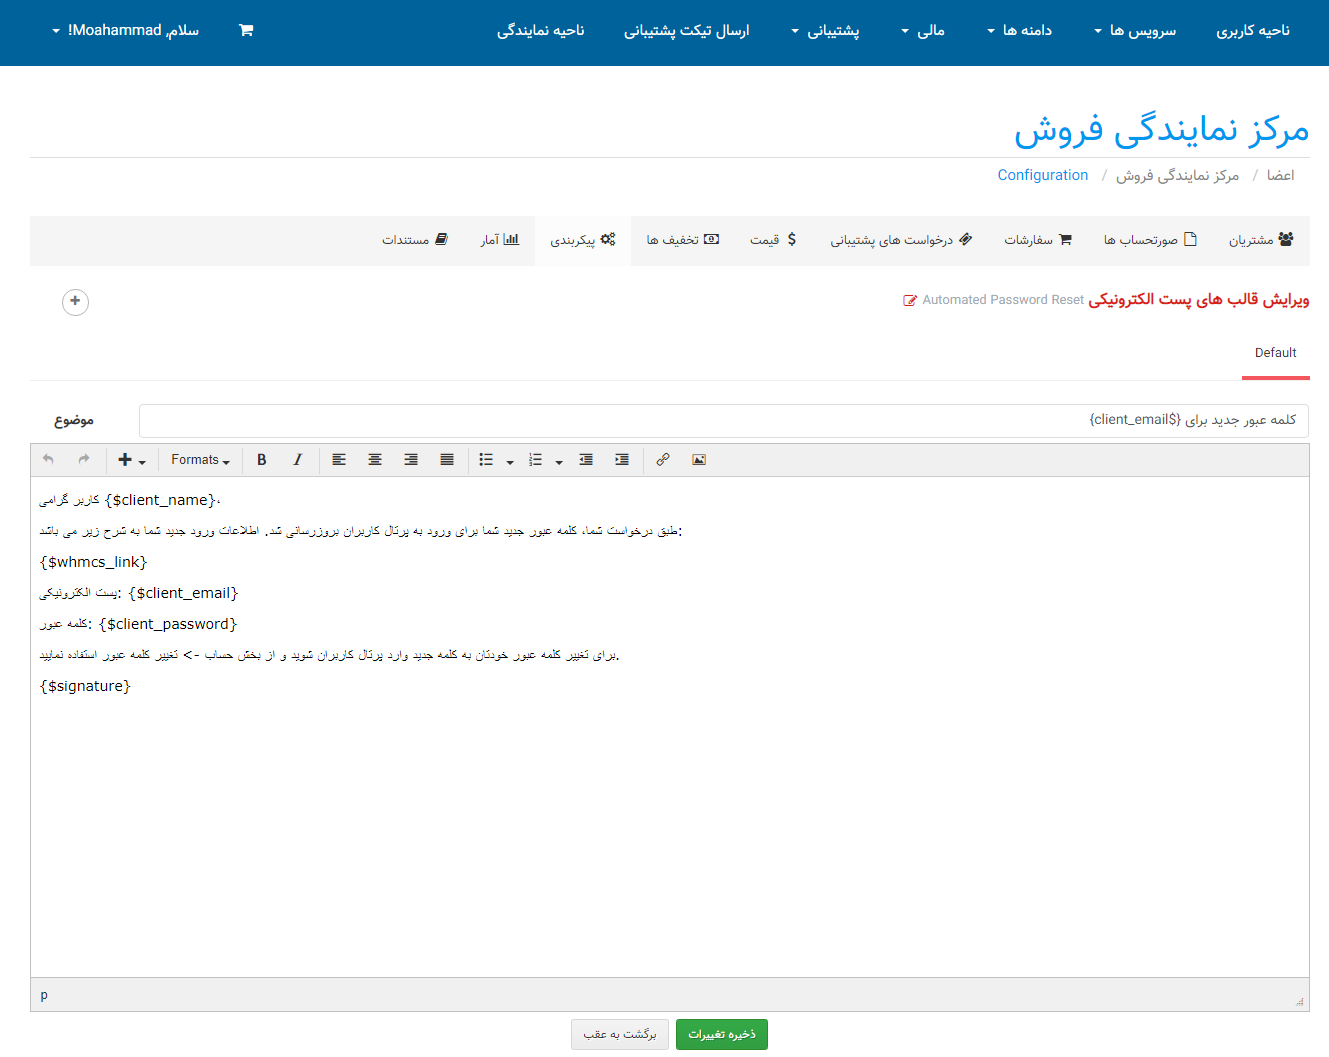
Task: Toggle bold formatting in editor
Action: click(262, 460)
